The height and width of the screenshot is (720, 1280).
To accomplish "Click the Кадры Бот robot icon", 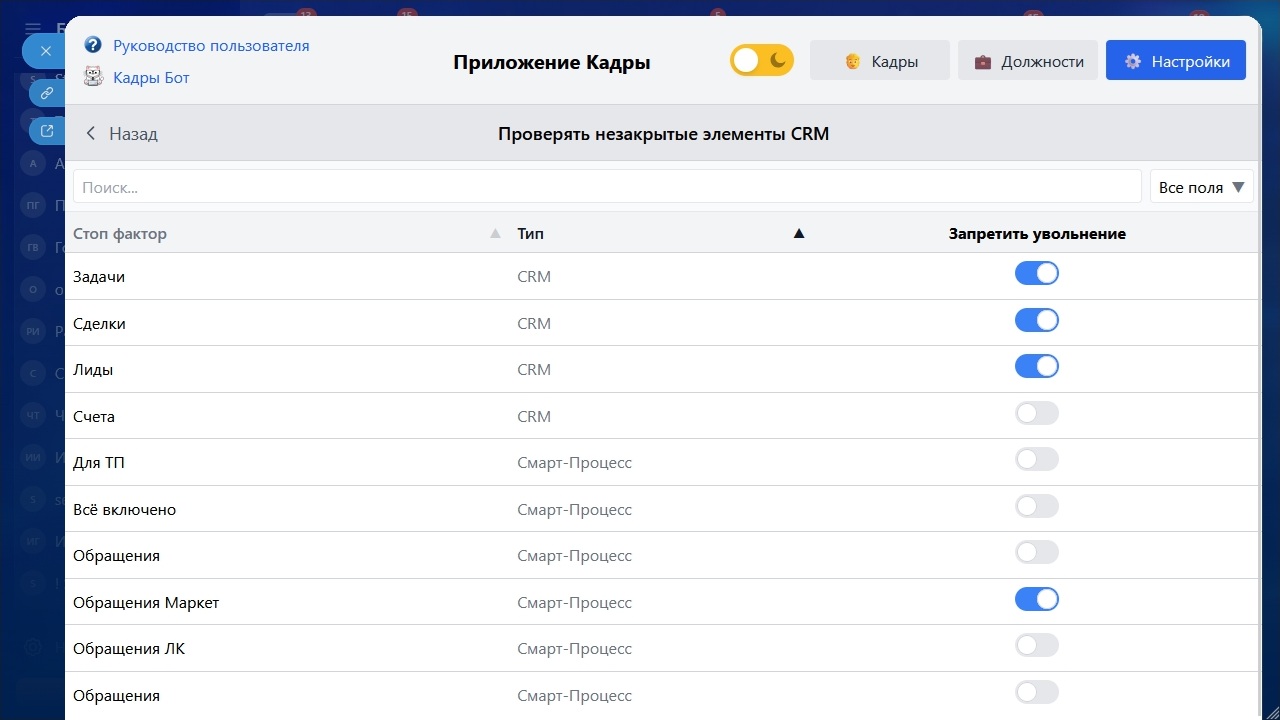I will point(93,77).
